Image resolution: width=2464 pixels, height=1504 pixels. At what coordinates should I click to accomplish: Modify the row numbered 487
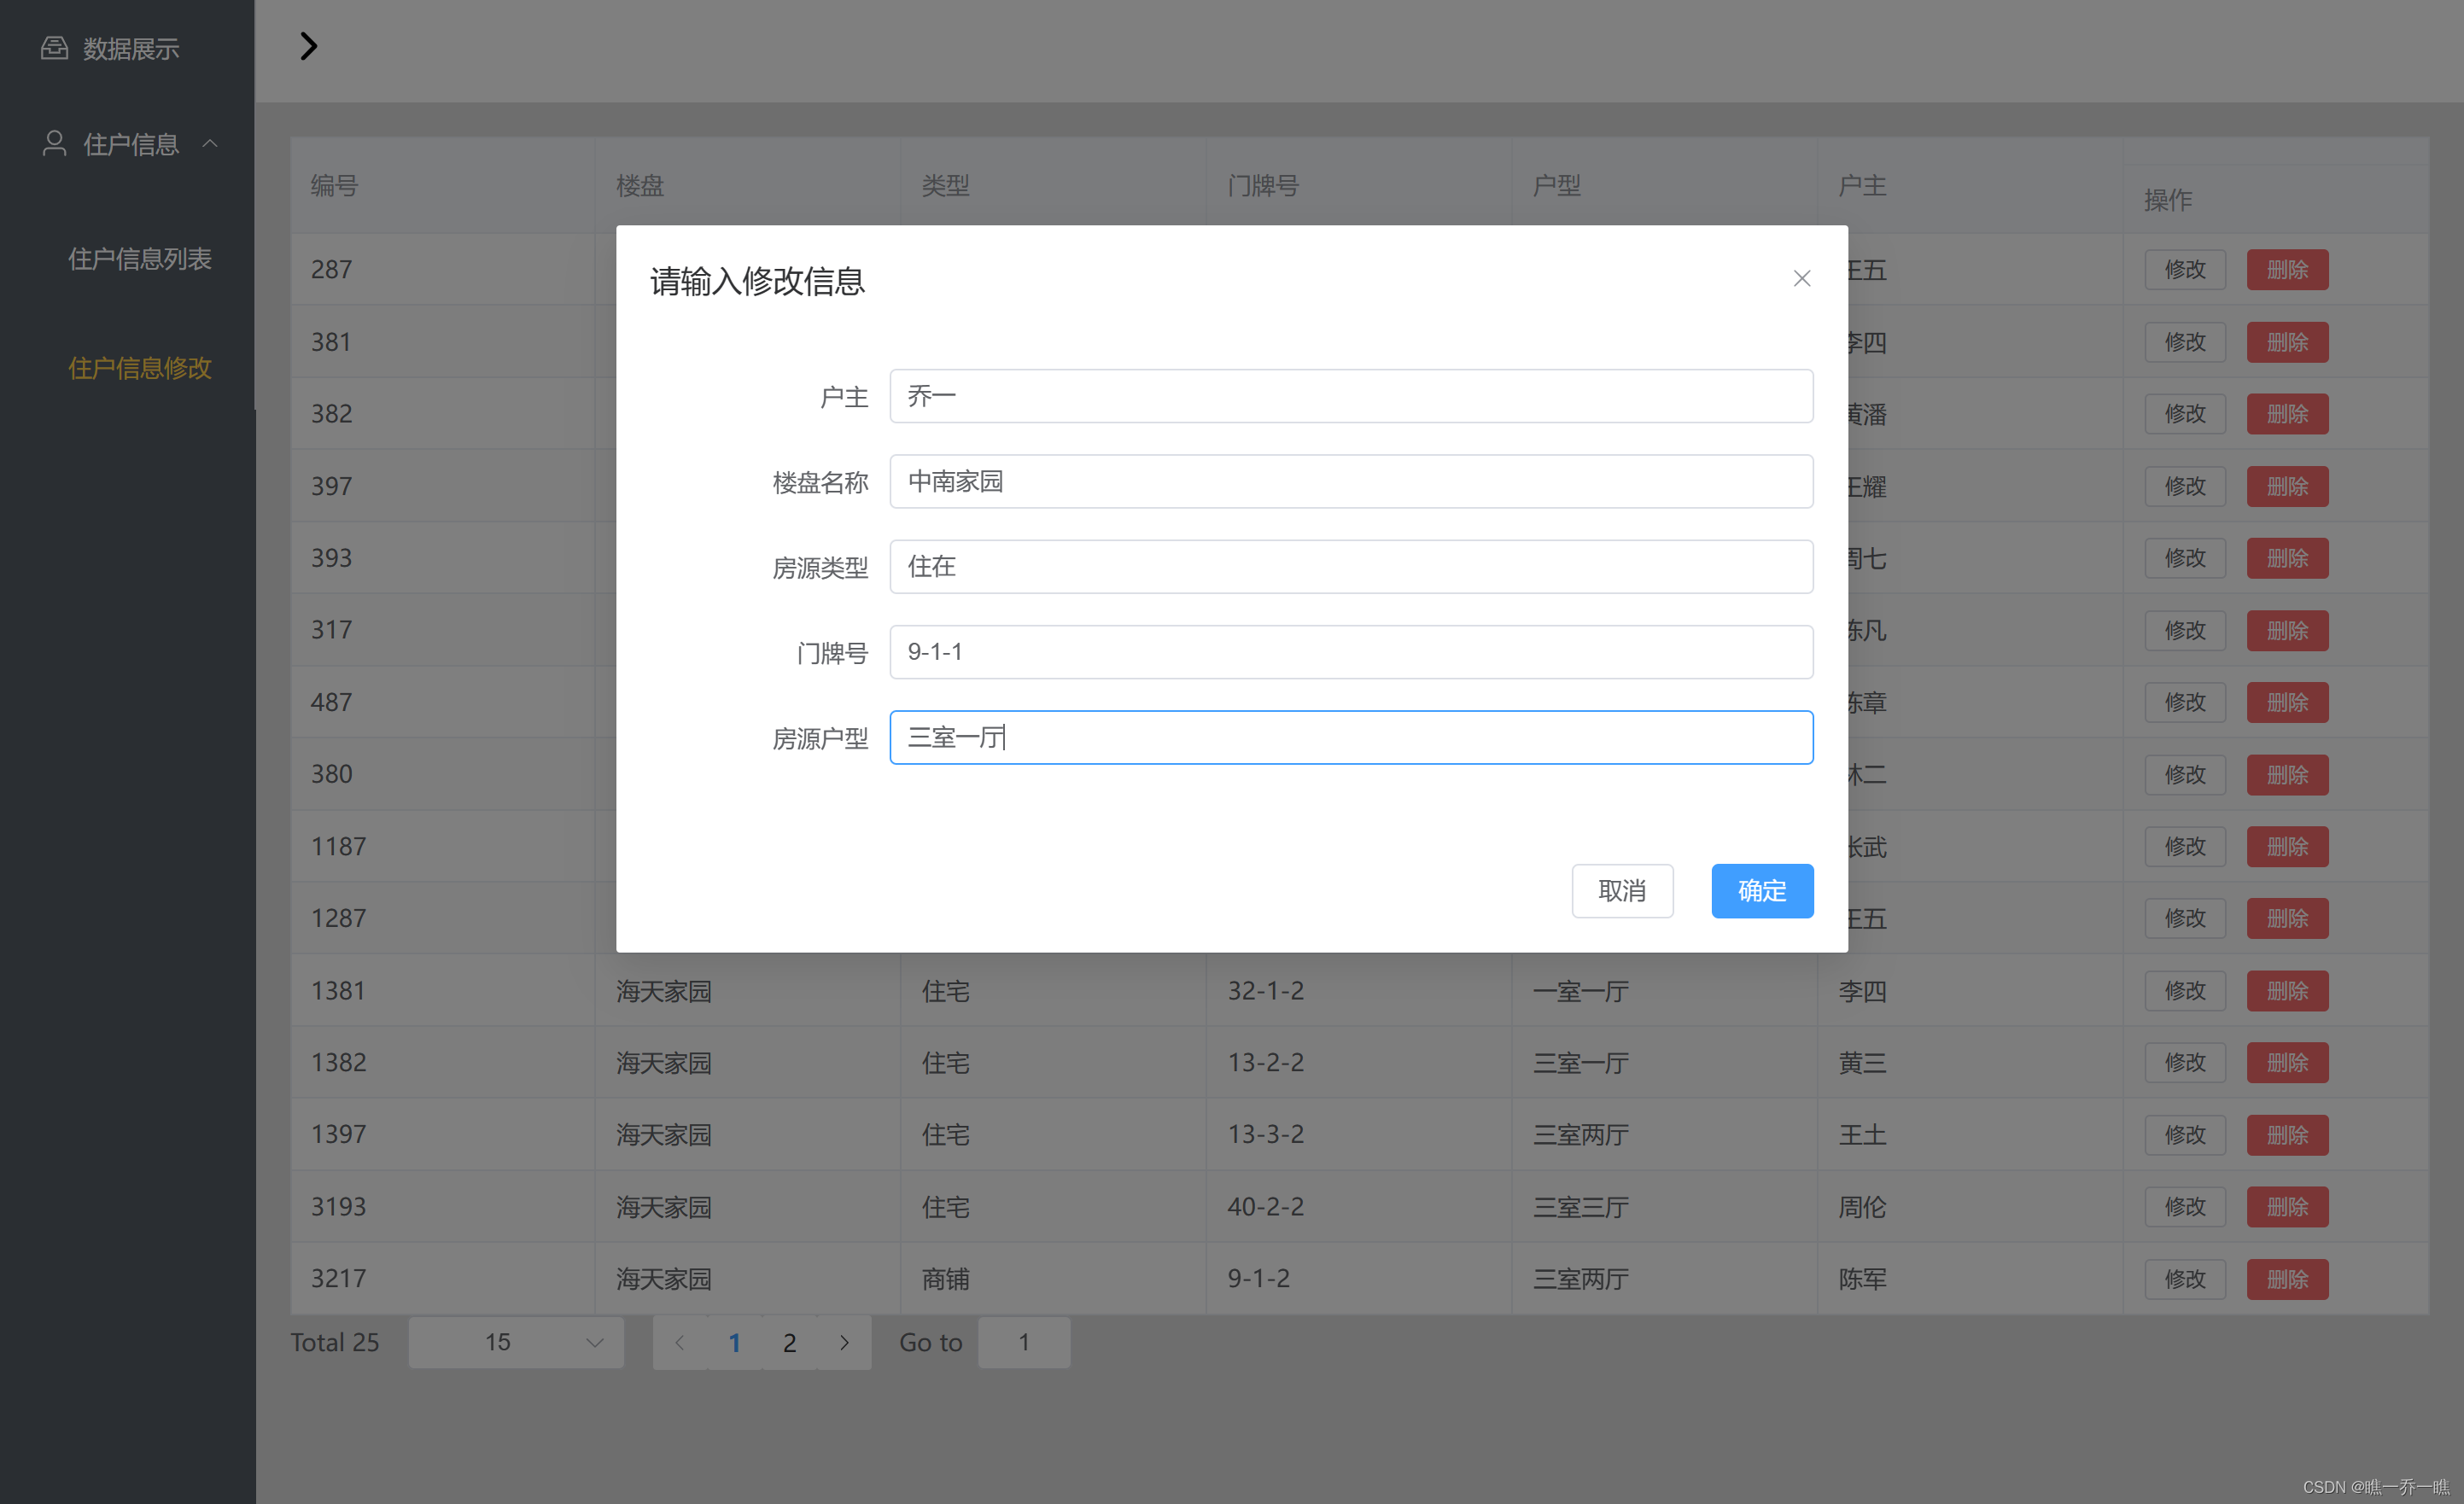(x=2185, y=703)
